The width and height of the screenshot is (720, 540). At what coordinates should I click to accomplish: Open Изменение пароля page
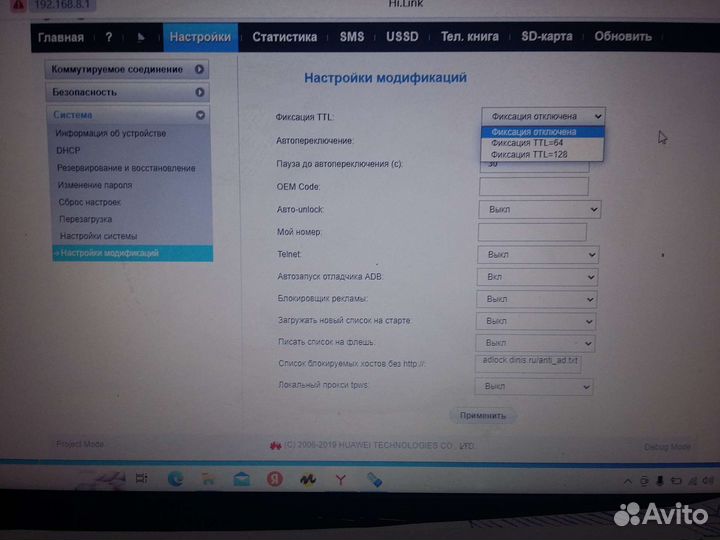click(x=95, y=185)
